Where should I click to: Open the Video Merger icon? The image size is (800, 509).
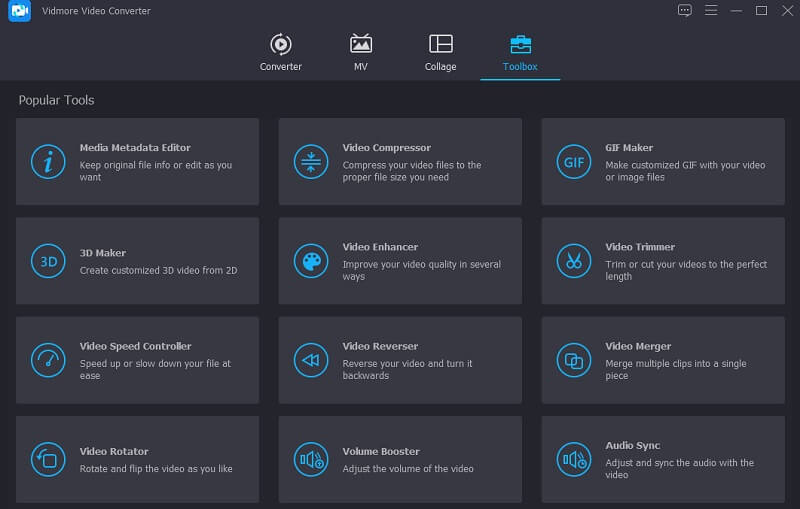573,360
